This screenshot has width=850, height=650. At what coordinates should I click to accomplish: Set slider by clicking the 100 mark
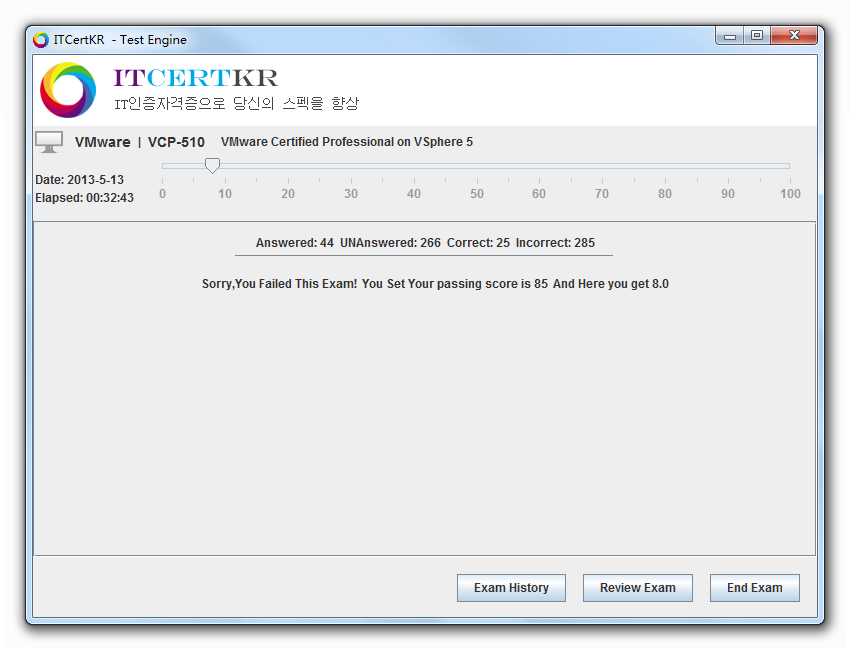tap(789, 166)
